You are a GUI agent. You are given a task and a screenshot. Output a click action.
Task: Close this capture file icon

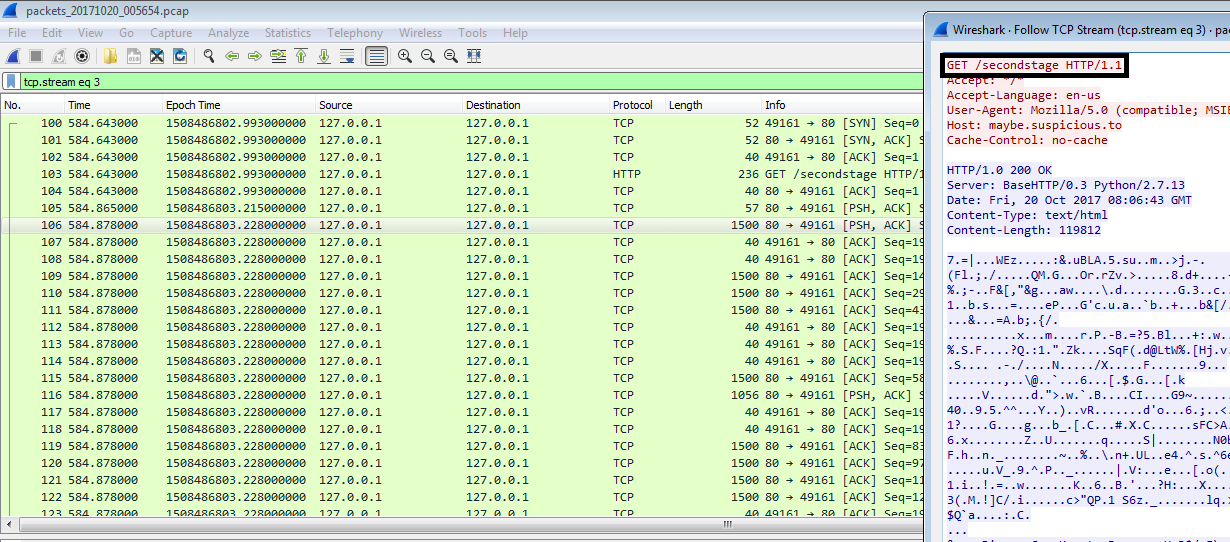[157, 56]
